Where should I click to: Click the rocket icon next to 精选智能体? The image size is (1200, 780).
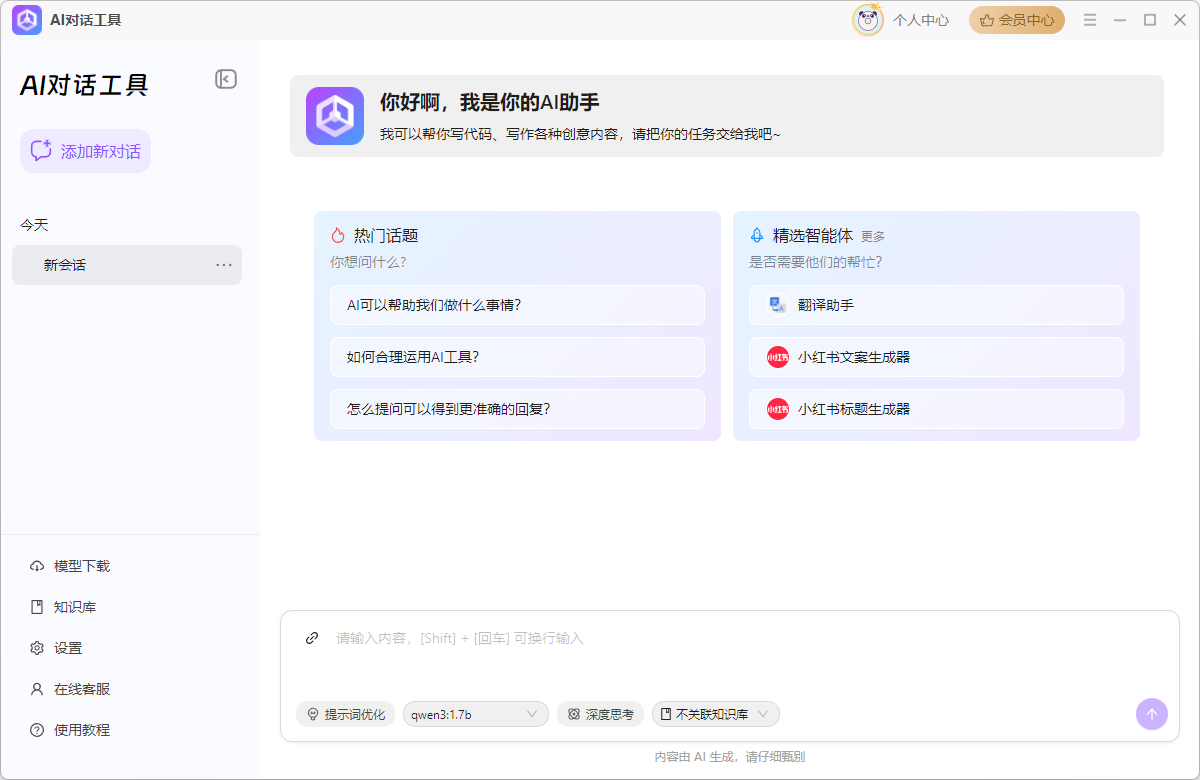[757, 236]
